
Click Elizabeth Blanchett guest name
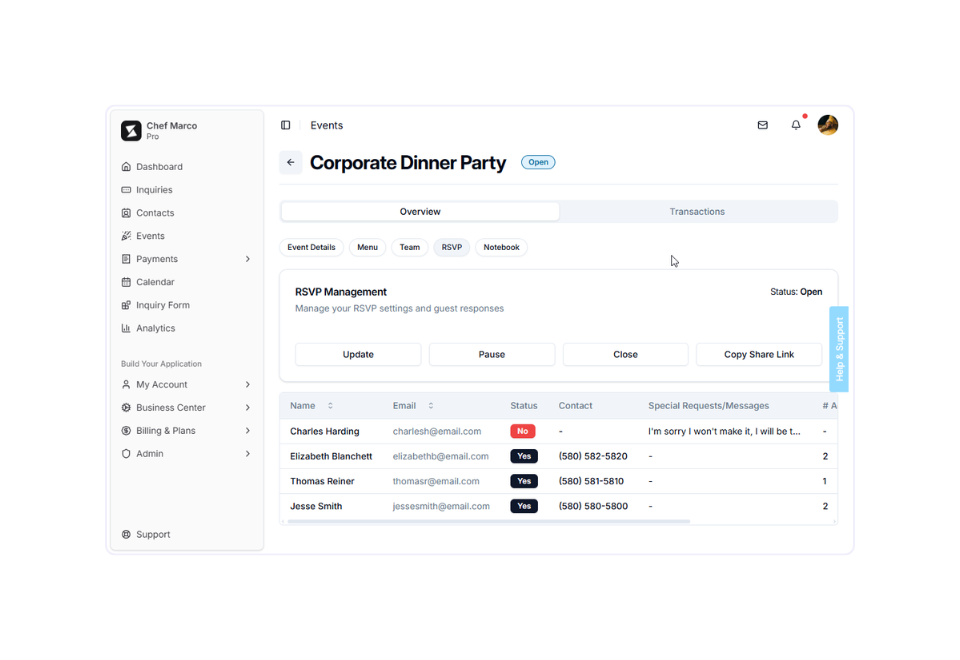coord(331,457)
